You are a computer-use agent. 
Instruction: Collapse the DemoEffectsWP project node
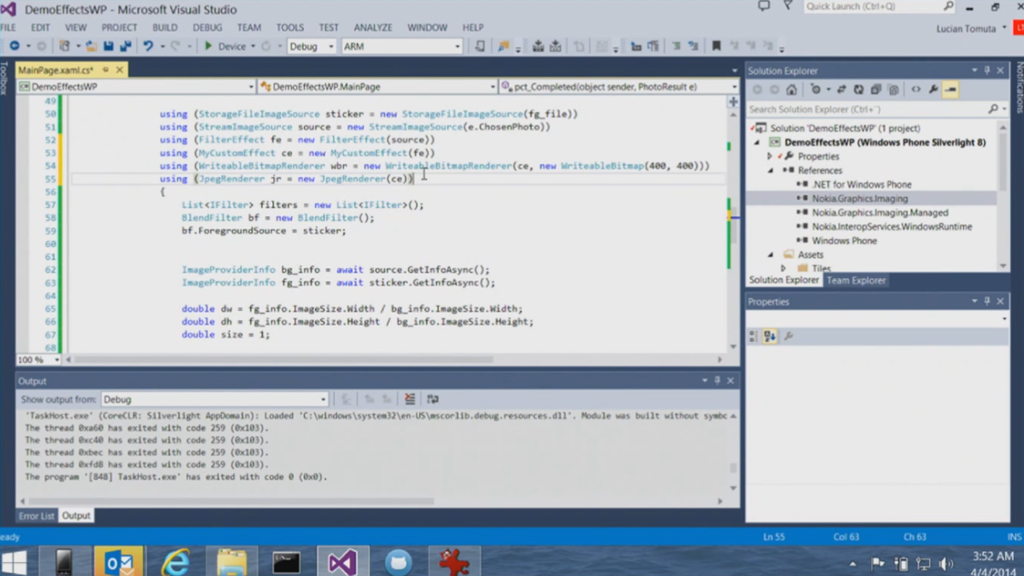point(758,142)
